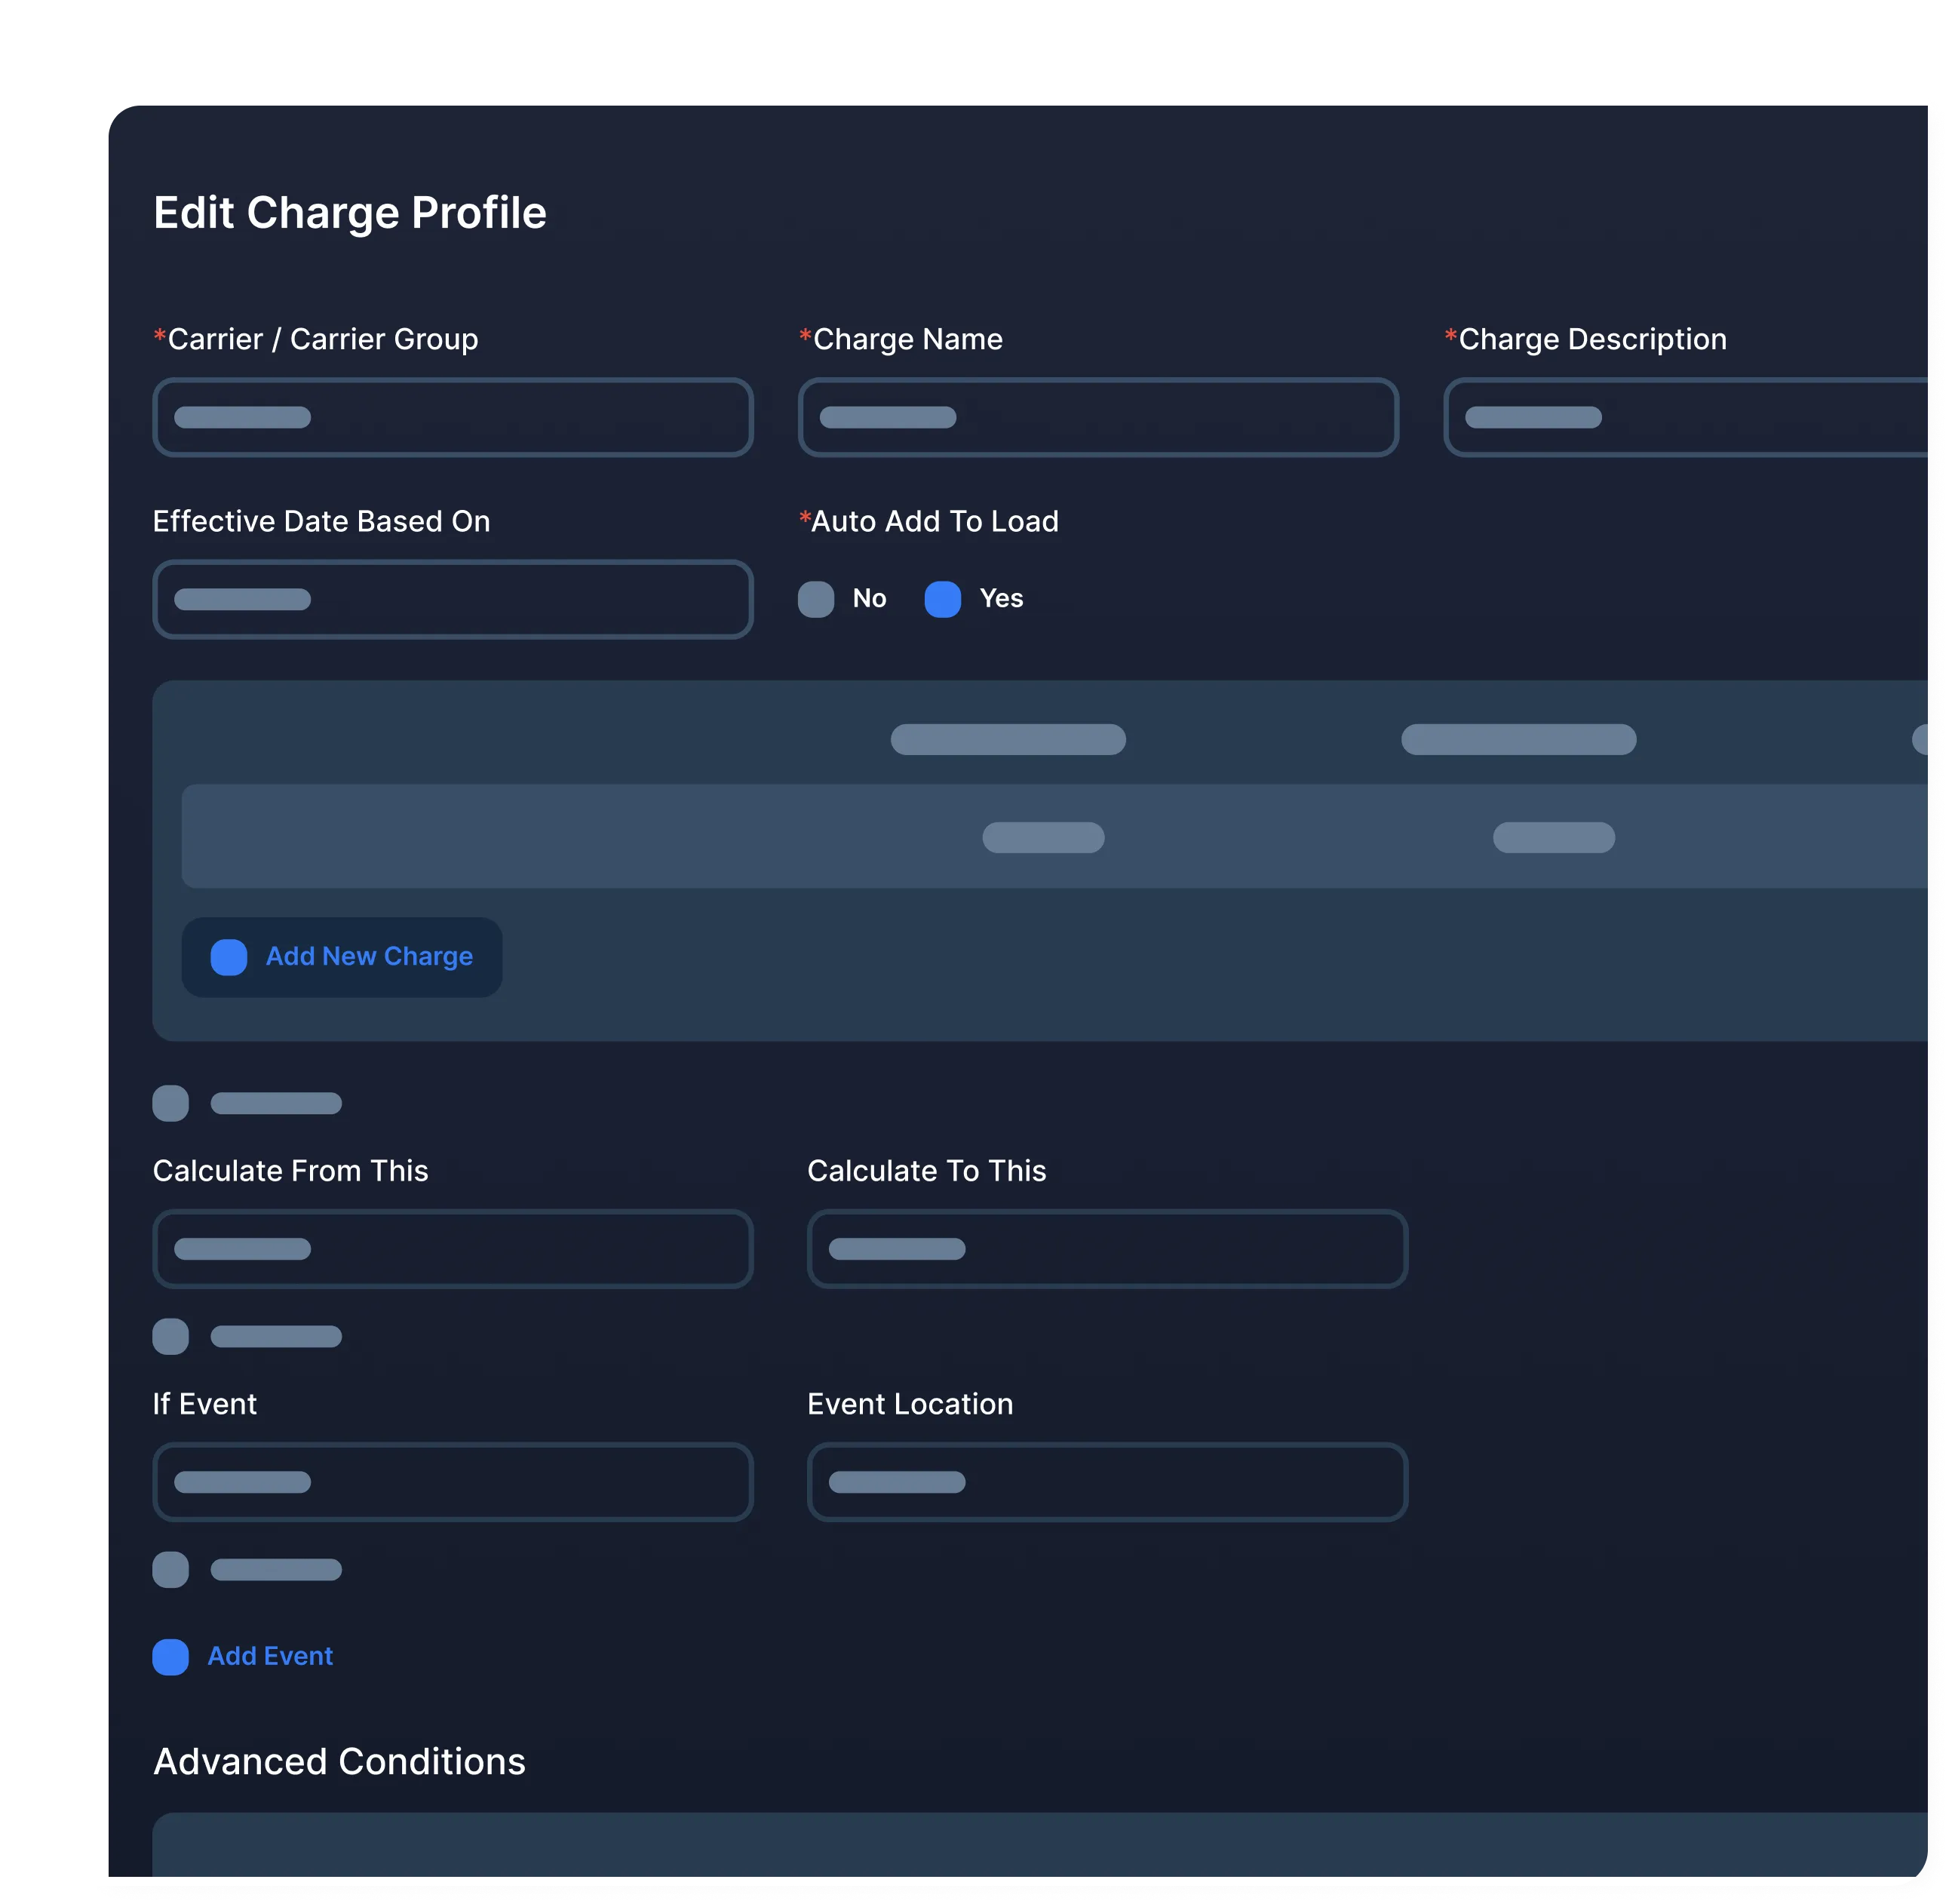The height and width of the screenshot is (1904, 1949).
Task: Select the Yes radio for Auto Add
Action: [x=942, y=599]
